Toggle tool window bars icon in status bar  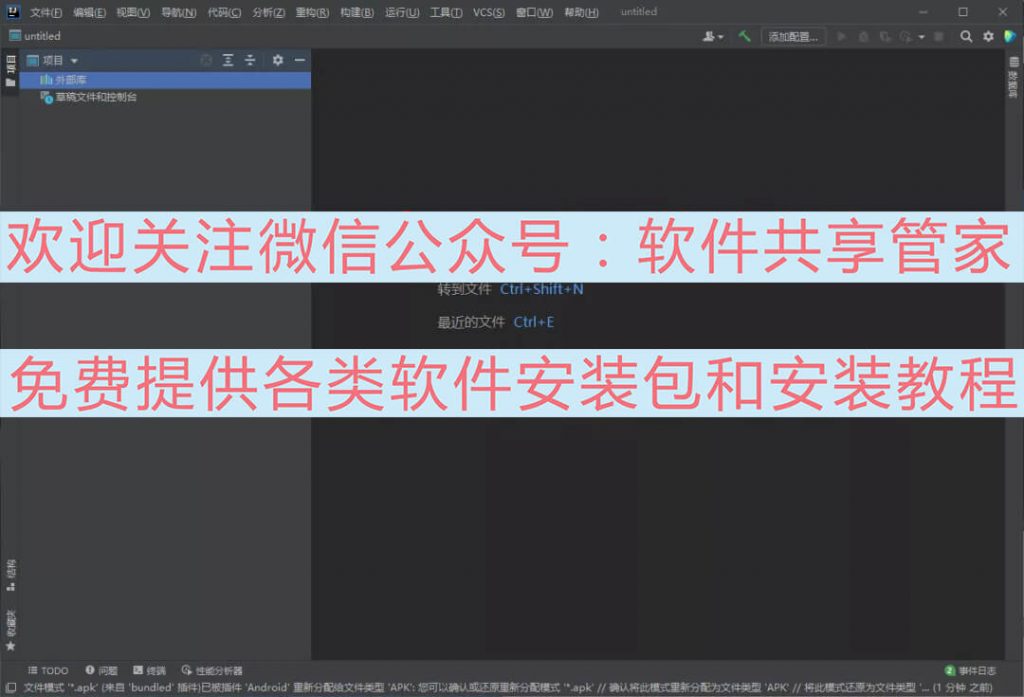click(x=11, y=687)
